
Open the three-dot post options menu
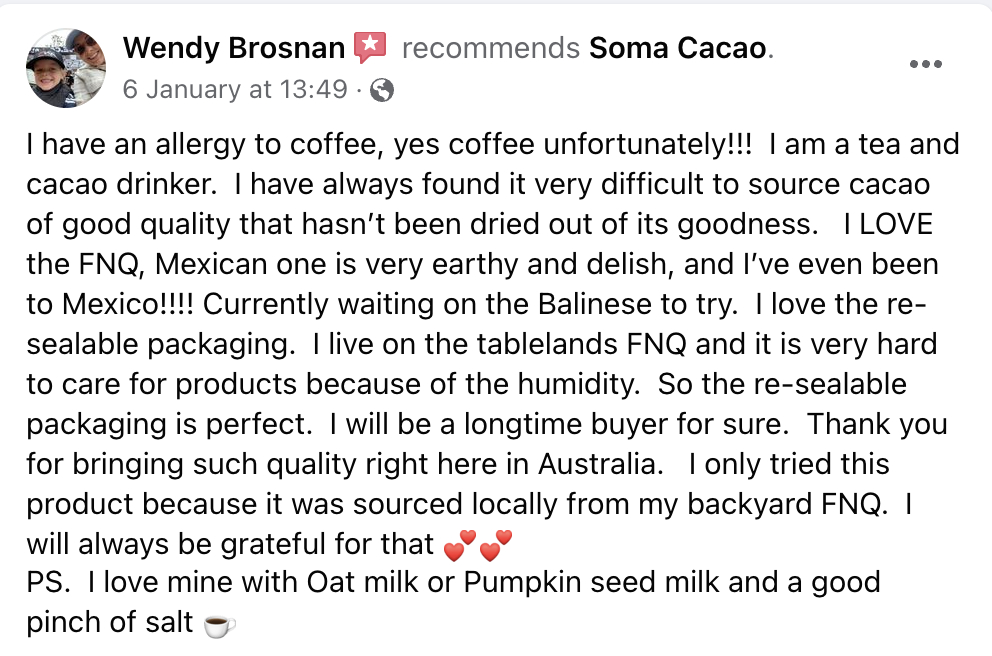[926, 65]
